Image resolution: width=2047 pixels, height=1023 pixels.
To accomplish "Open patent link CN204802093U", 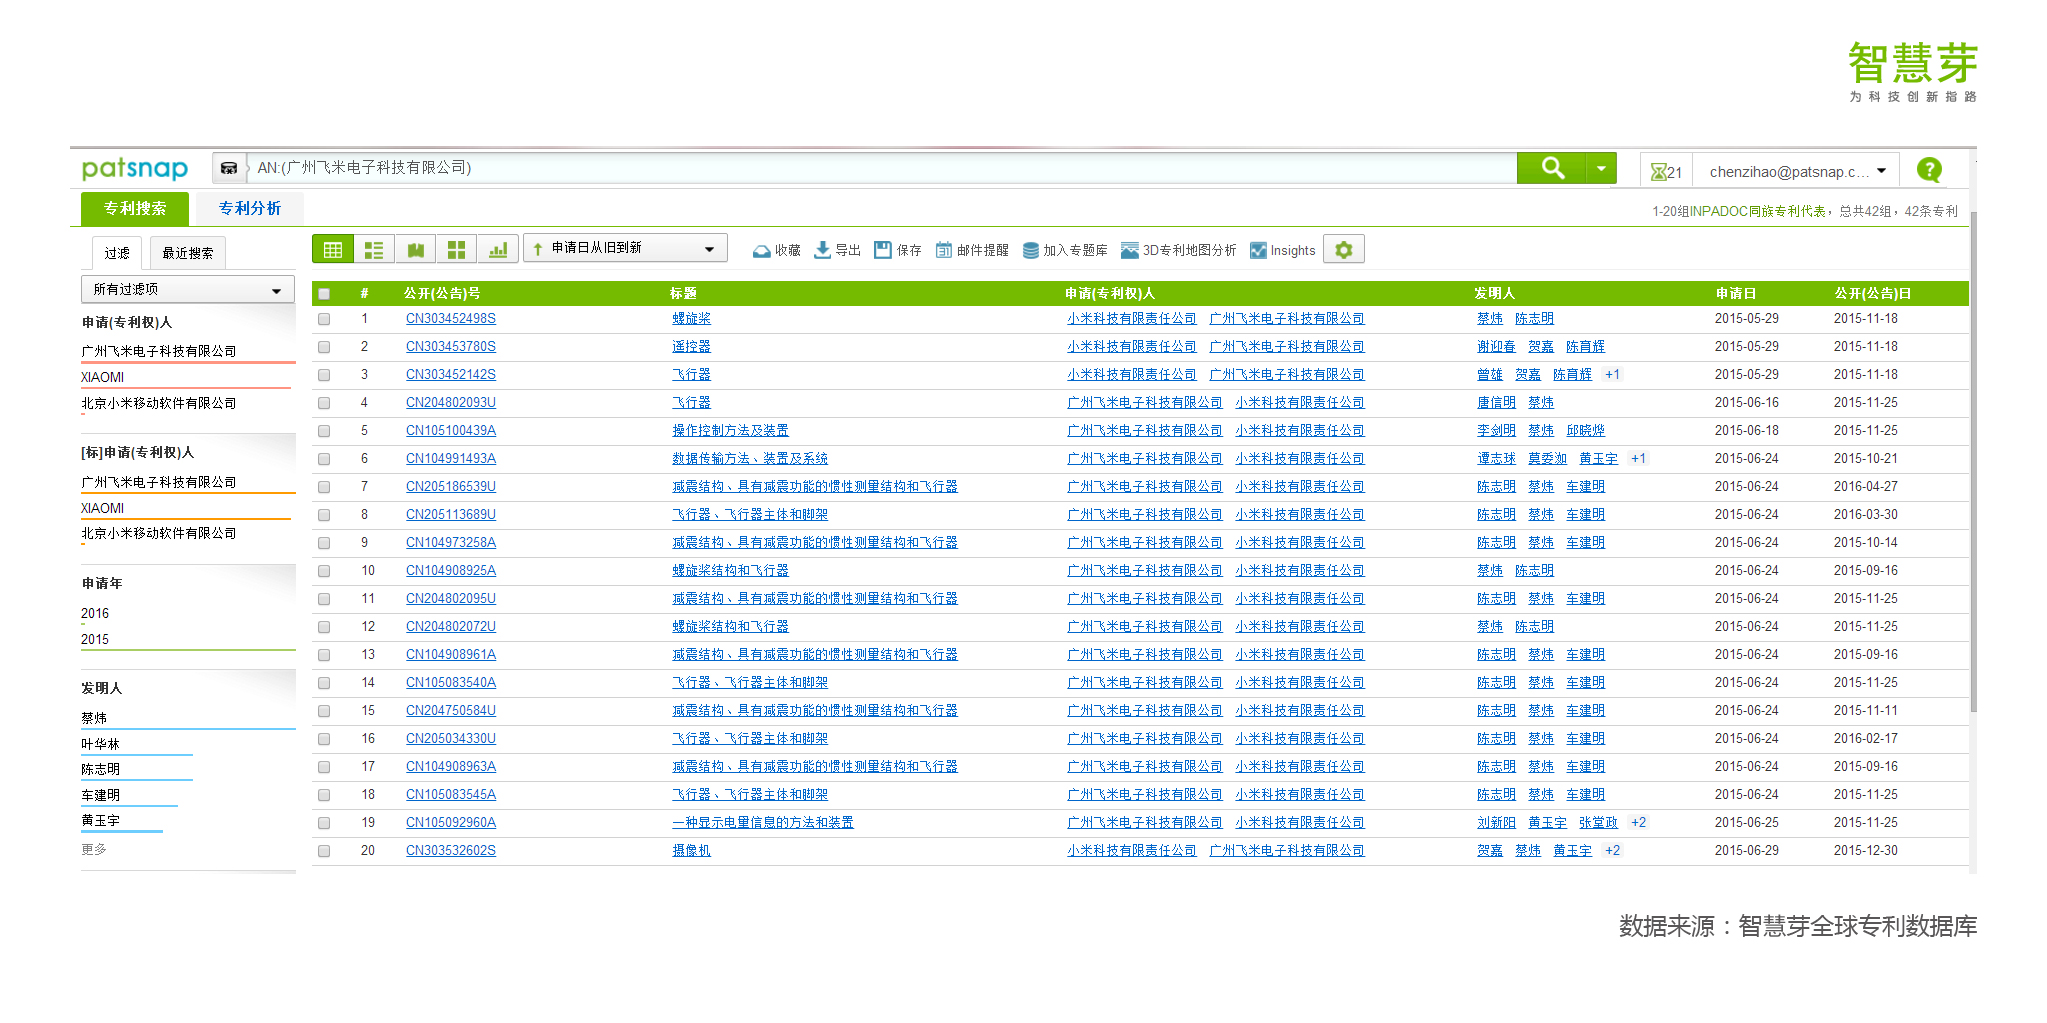I will [450, 402].
